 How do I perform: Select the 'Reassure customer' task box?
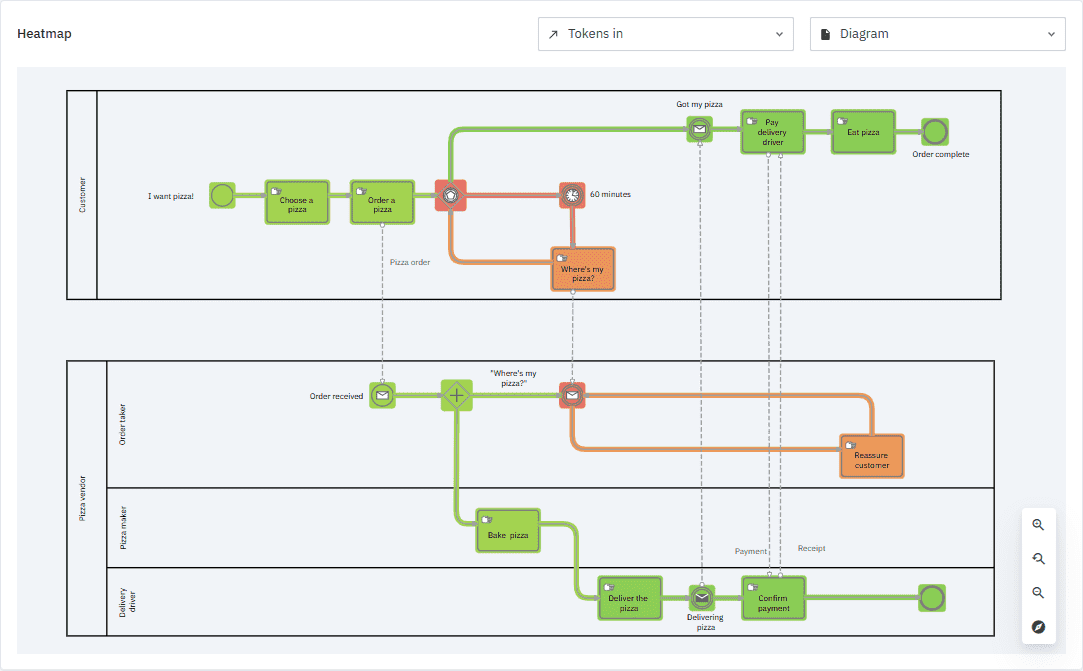coord(871,456)
